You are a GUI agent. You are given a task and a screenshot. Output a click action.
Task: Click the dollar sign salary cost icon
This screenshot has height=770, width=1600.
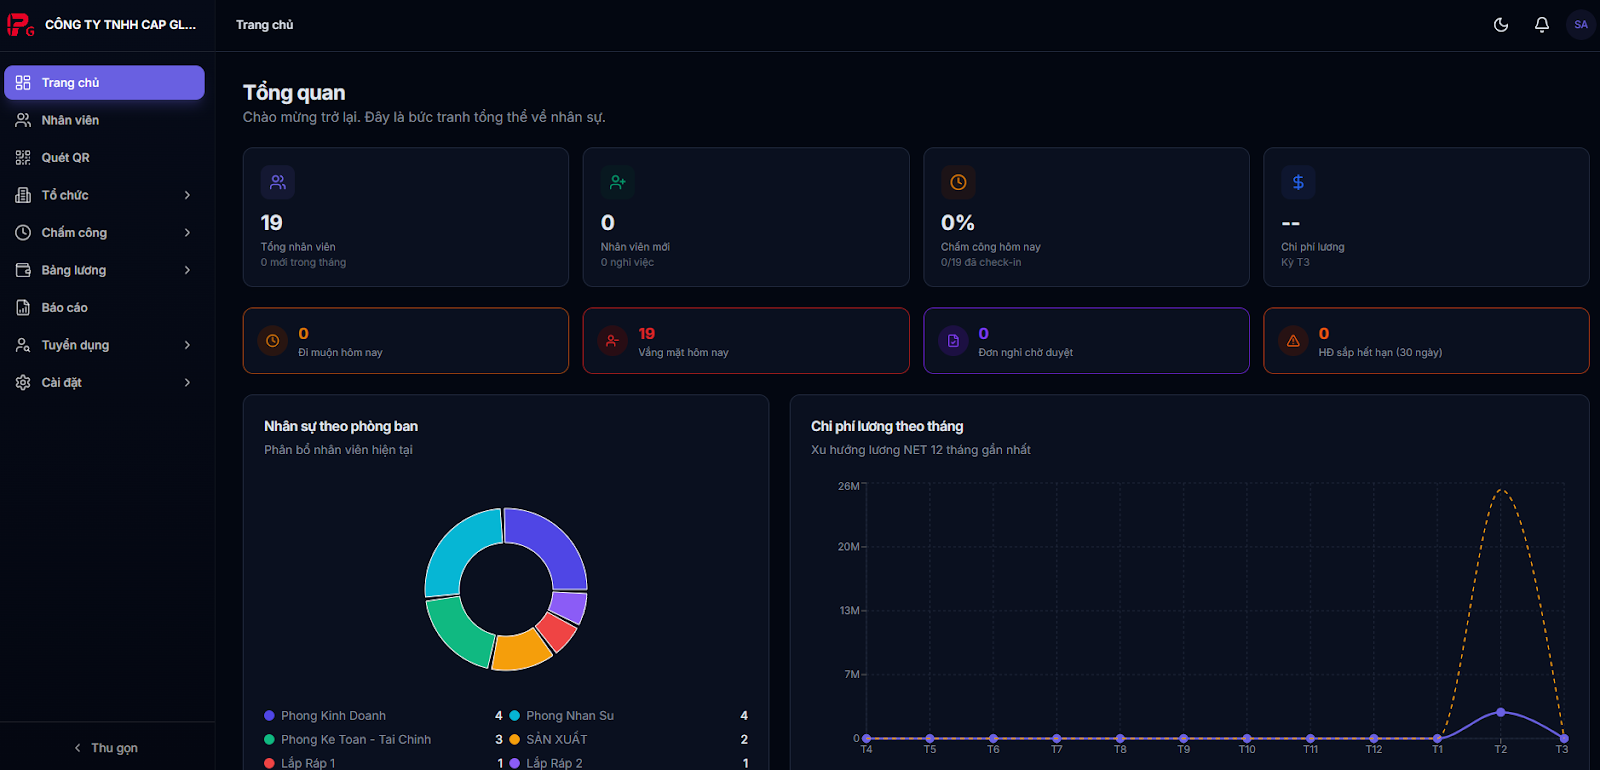(x=1298, y=182)
